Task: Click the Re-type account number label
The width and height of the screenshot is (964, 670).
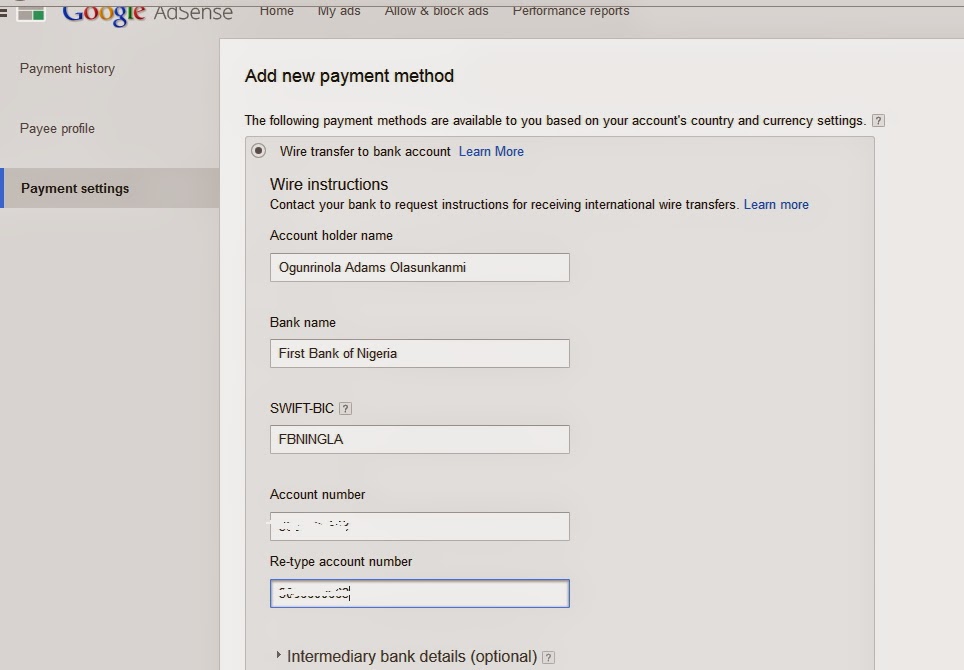Action: pyautogui.click(x=341, y=561)
